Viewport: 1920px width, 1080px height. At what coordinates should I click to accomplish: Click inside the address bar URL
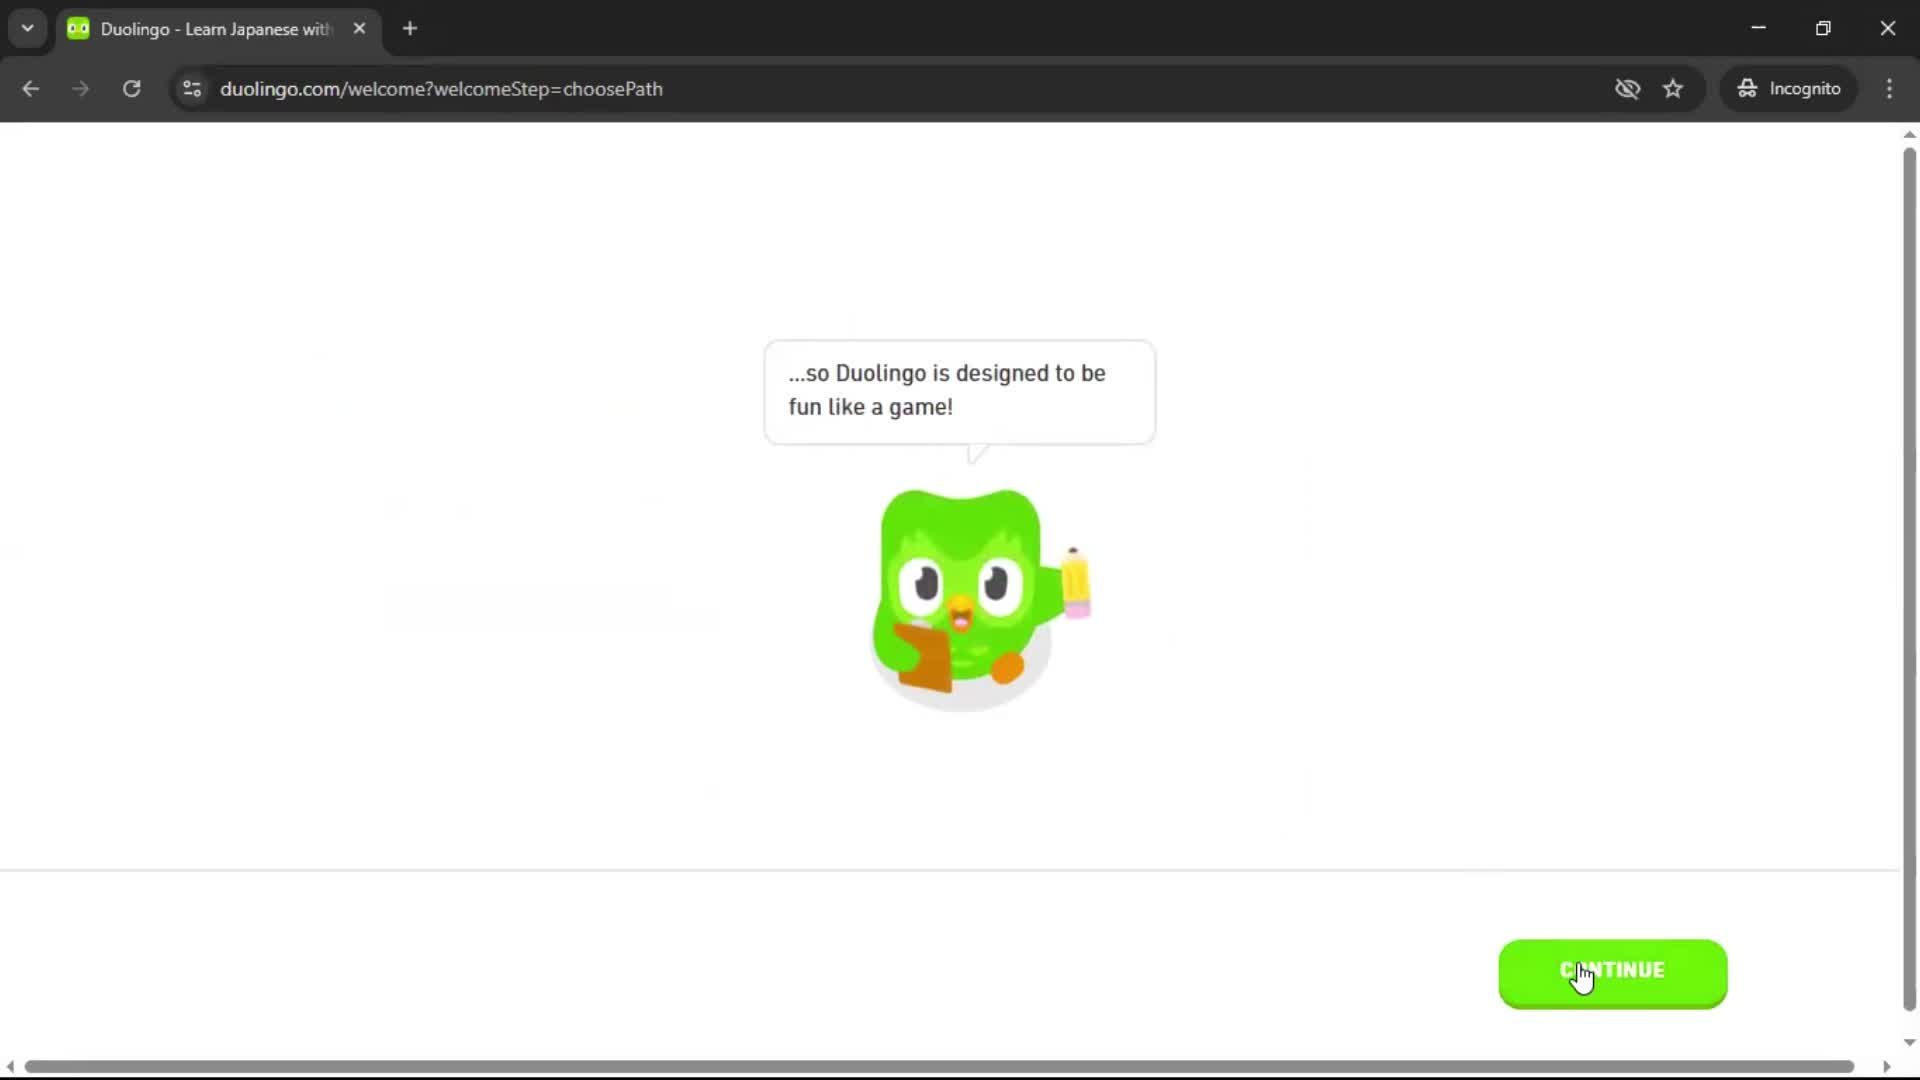pyautogui.click(x=441, y=88)
